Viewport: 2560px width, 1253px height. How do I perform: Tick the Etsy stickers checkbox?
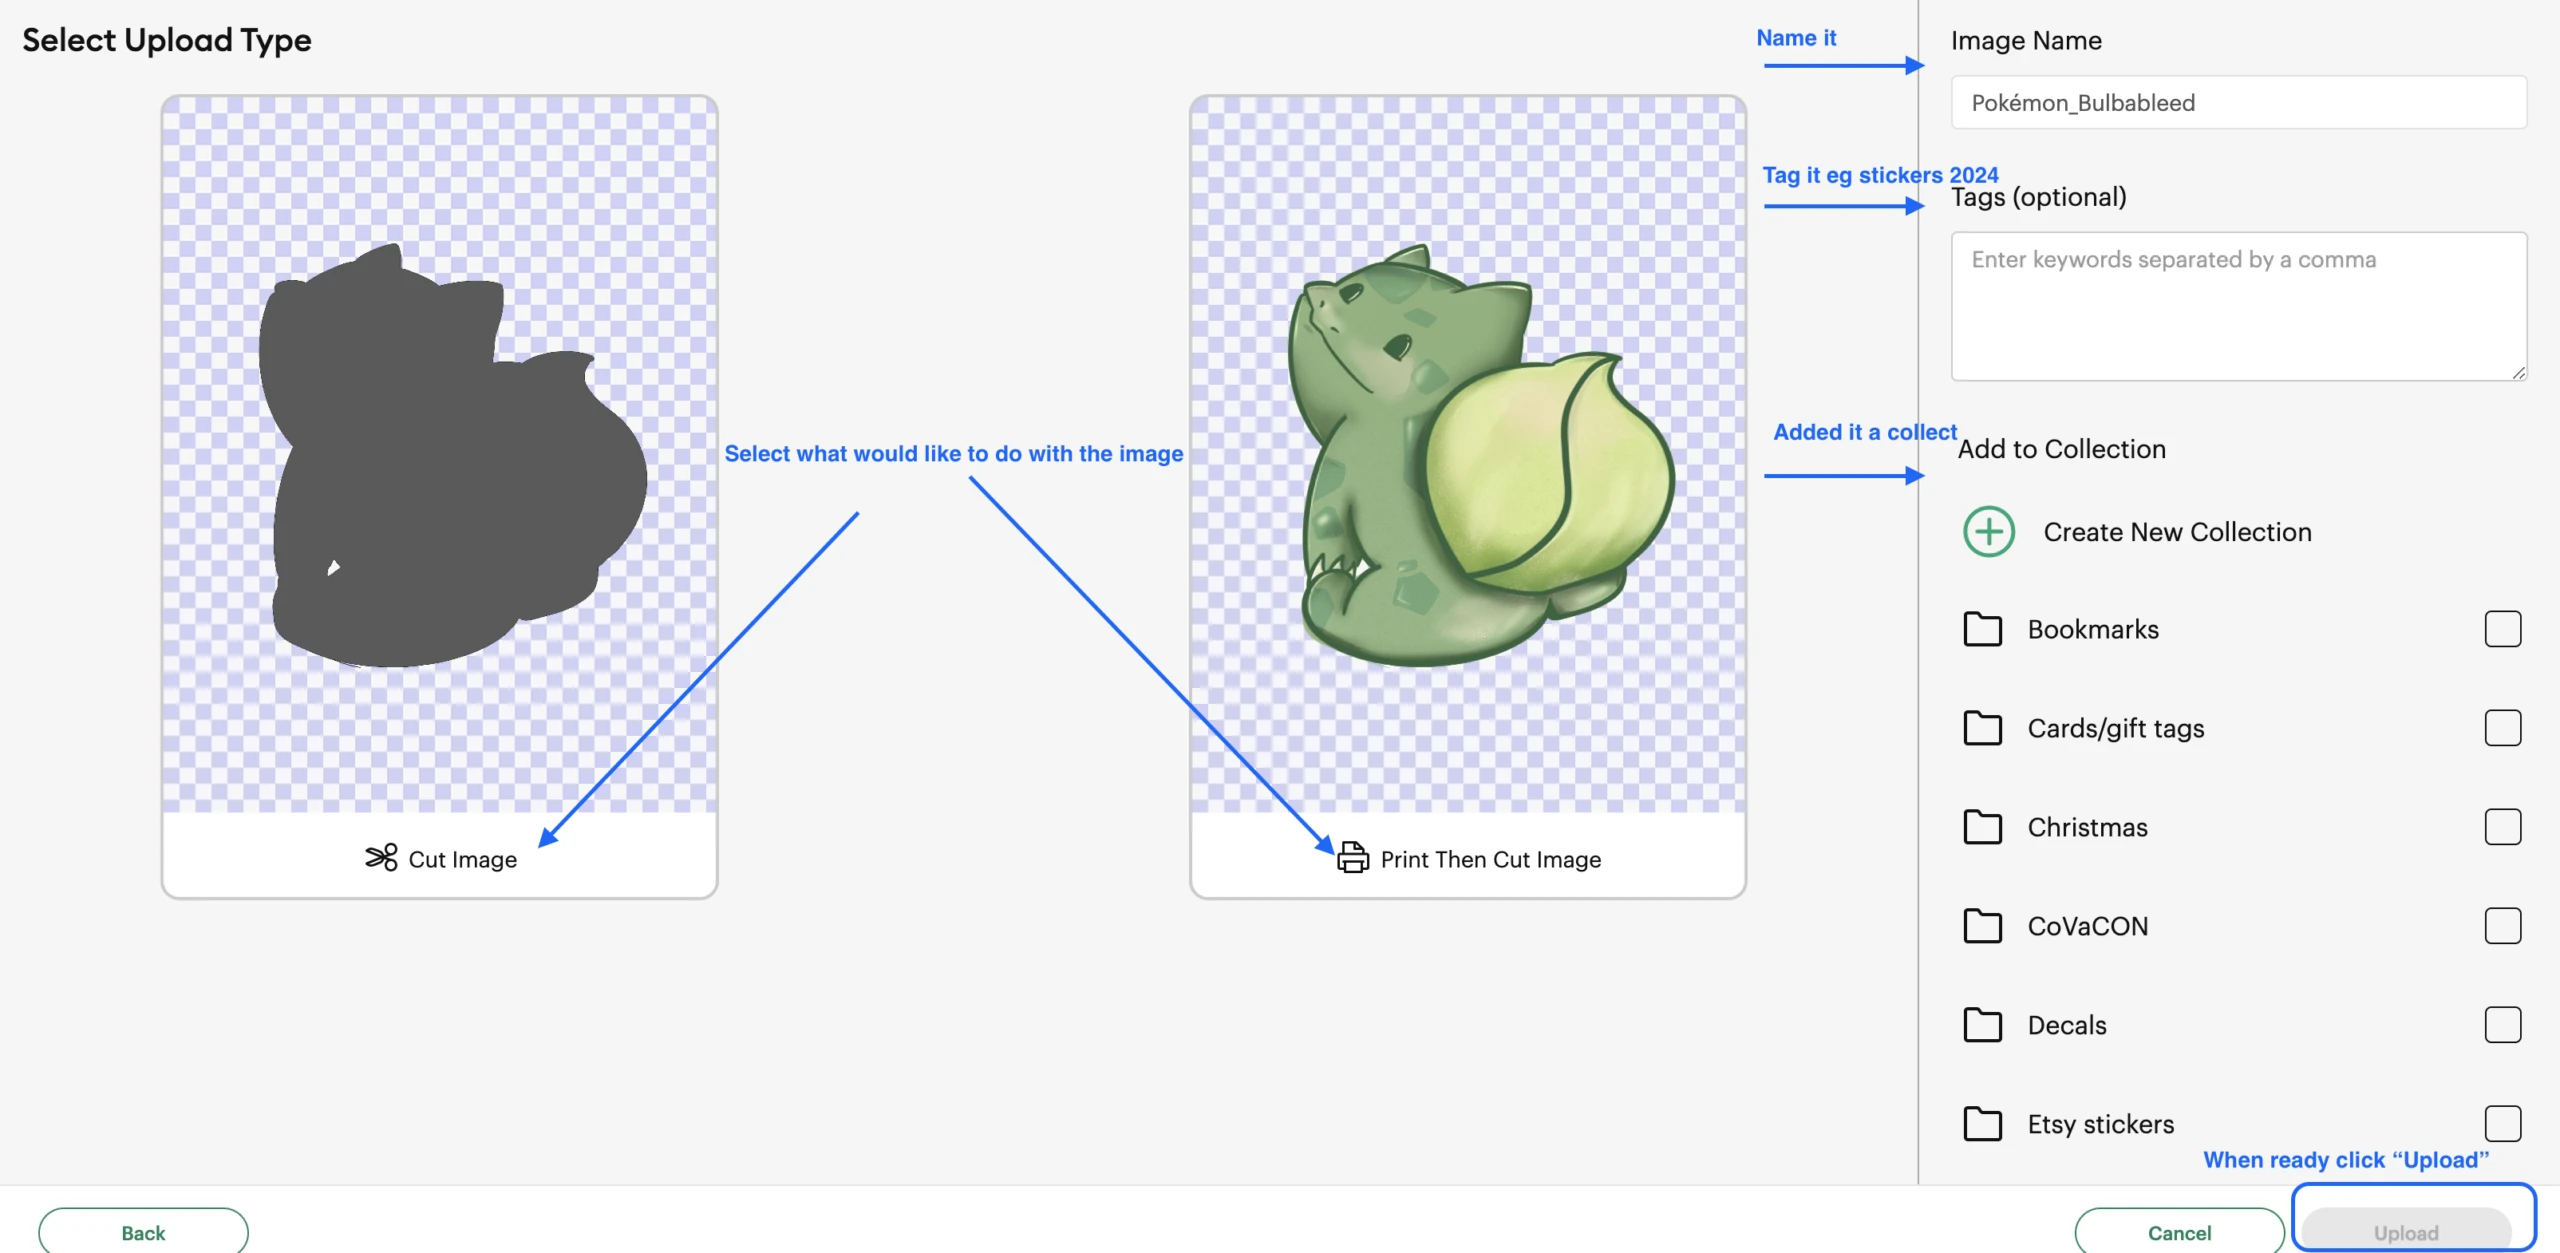point(2502,1124)
